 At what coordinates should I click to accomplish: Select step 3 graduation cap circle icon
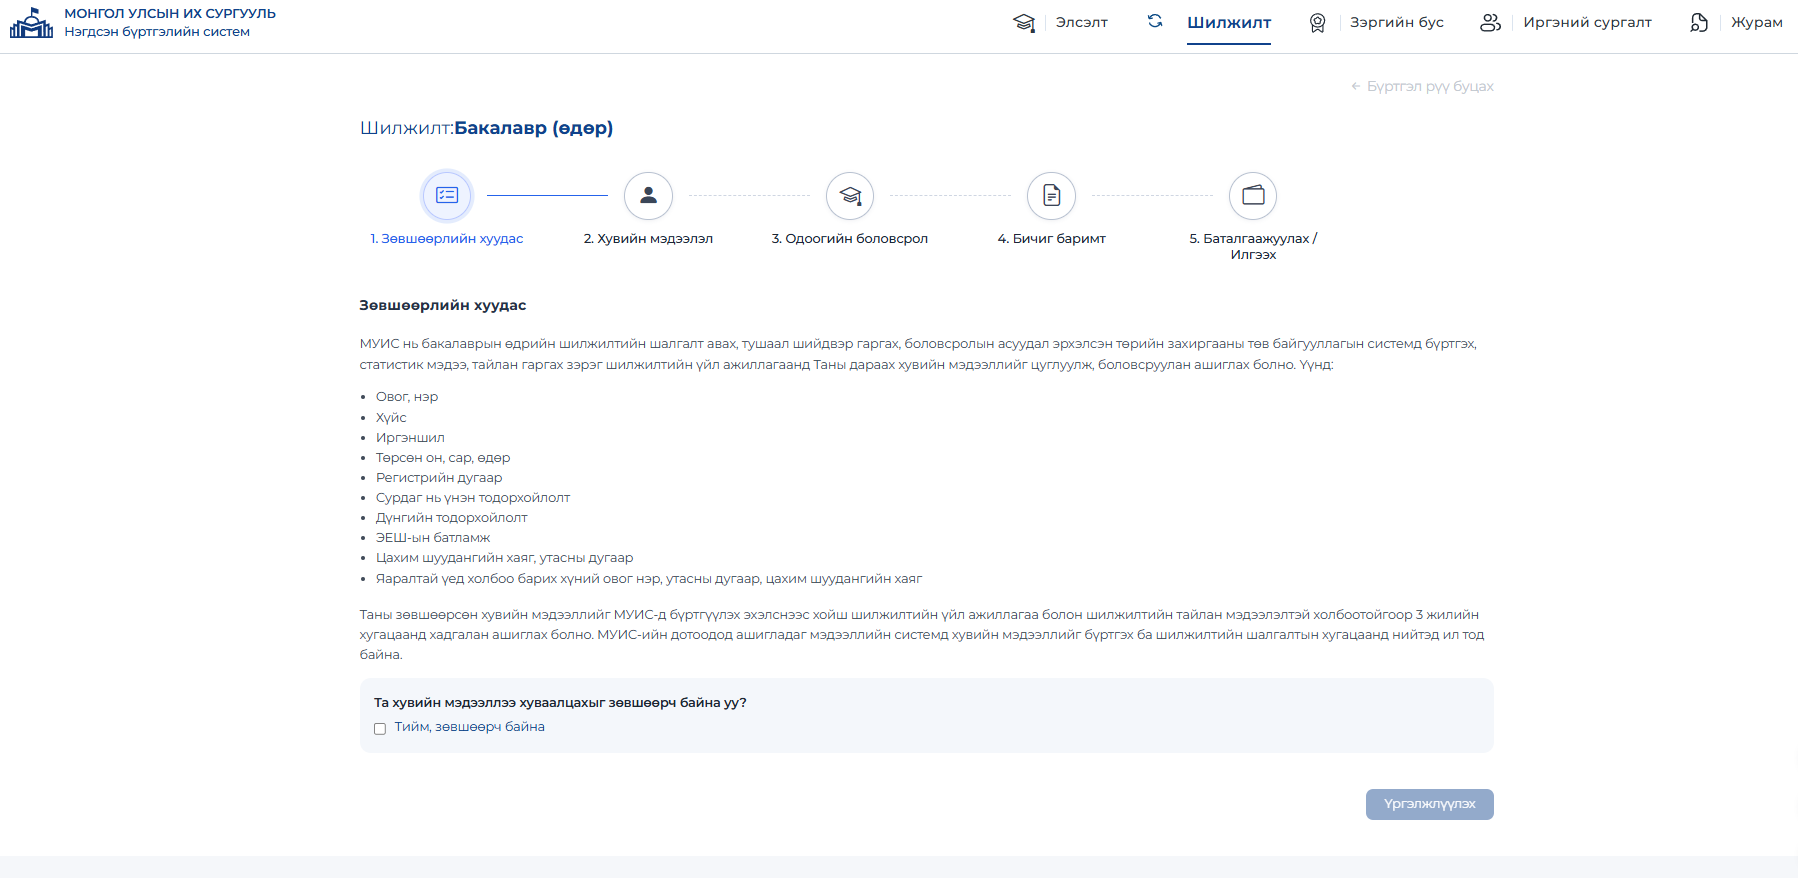pyautogui.click(x=850, y=196)
